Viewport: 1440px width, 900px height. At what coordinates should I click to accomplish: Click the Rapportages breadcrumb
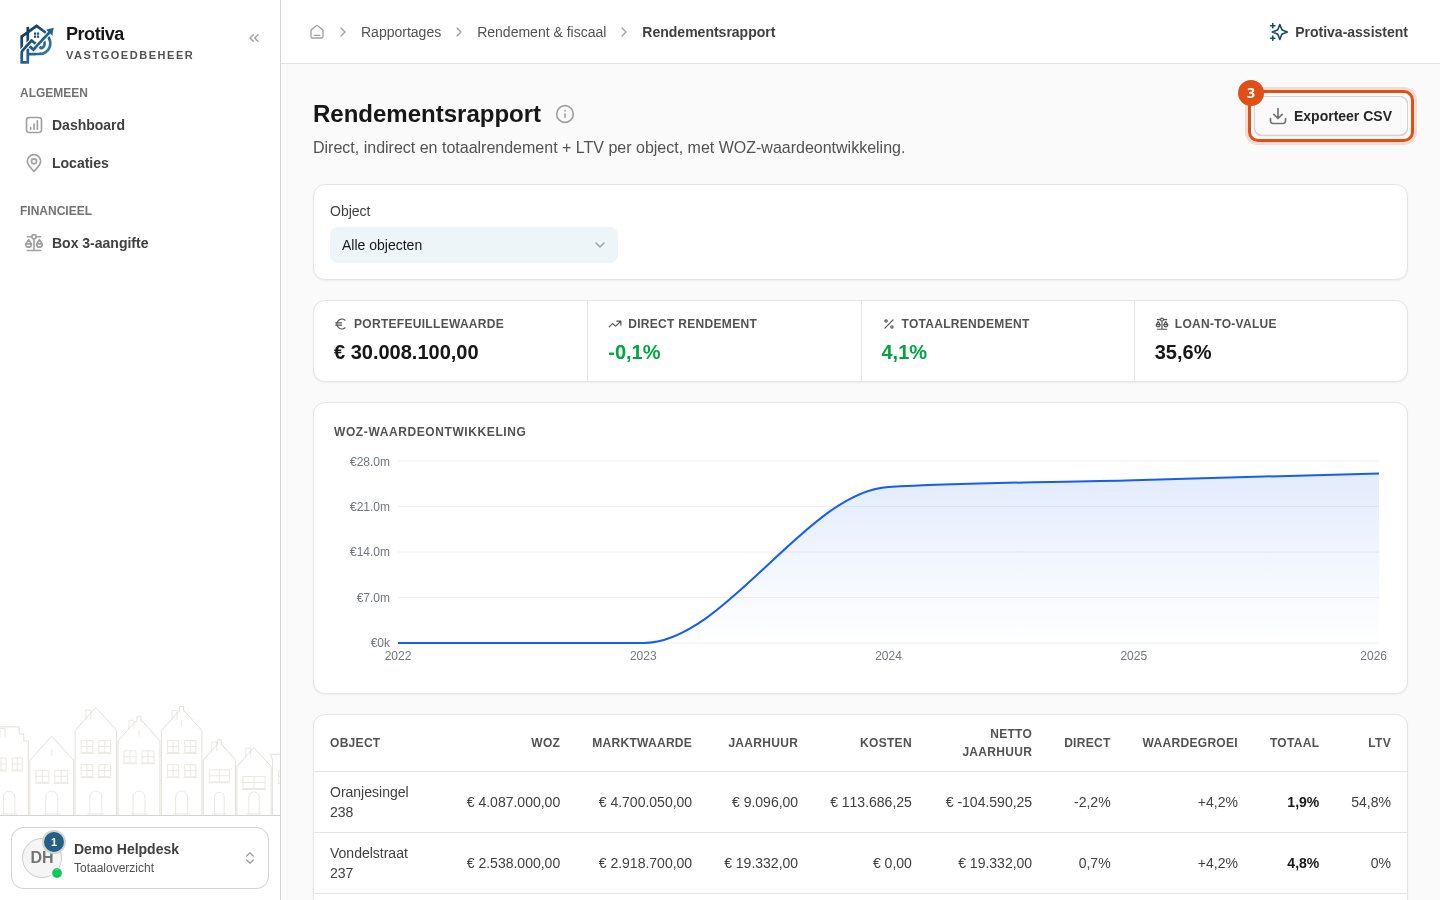click(x=401, y=32)
